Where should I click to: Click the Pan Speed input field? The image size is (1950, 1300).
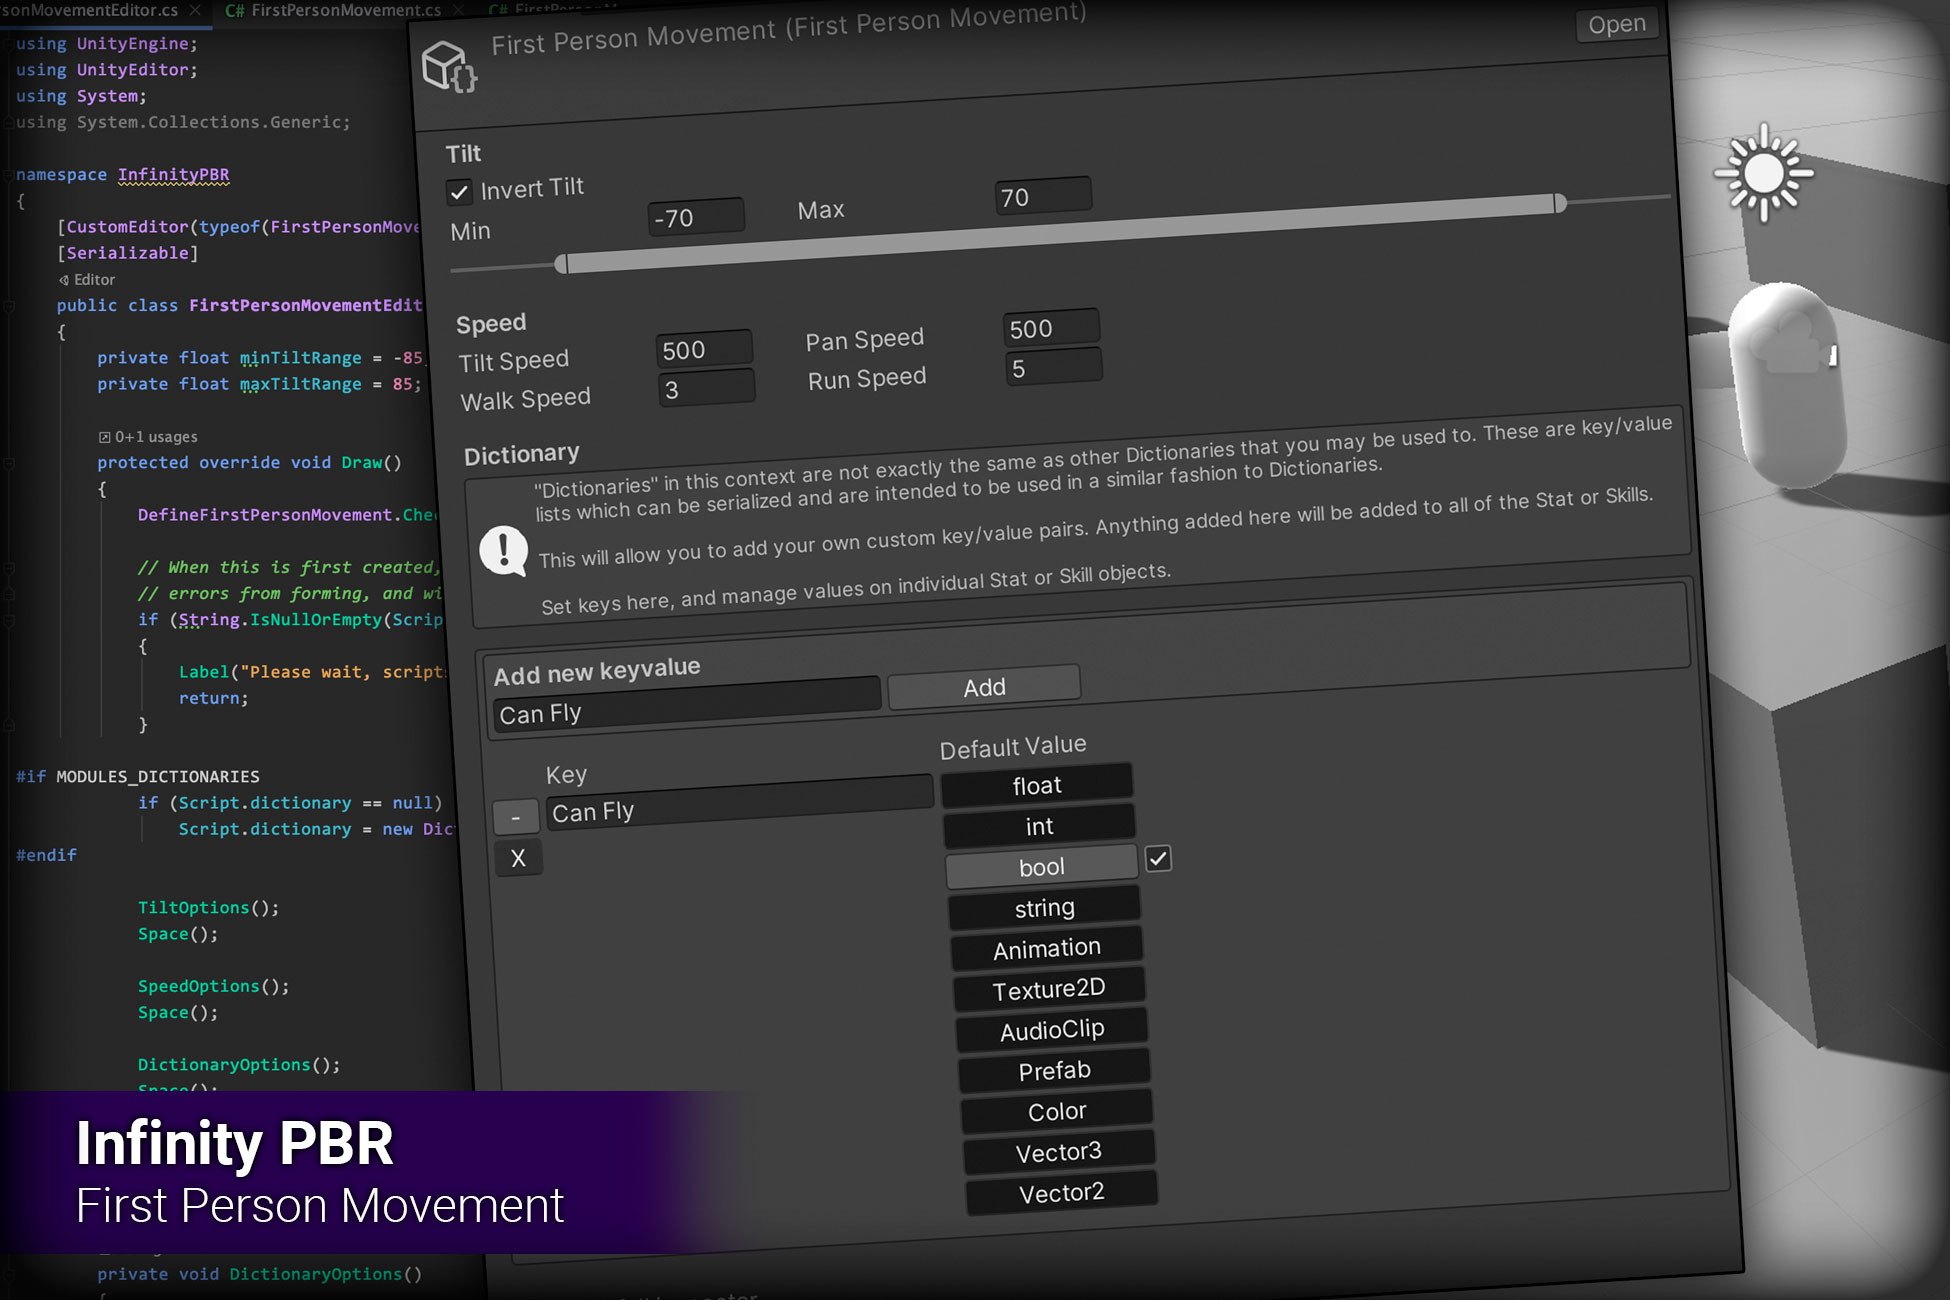click(1051, 328)
